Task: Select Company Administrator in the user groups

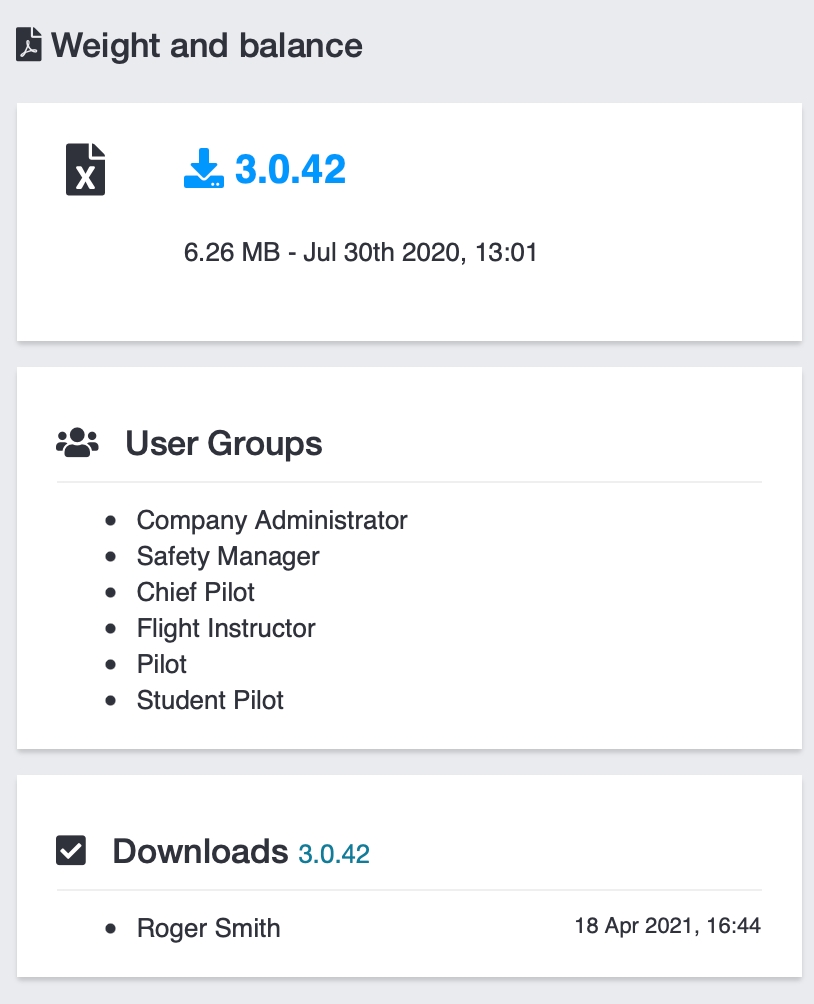Action: pos(272,520)
